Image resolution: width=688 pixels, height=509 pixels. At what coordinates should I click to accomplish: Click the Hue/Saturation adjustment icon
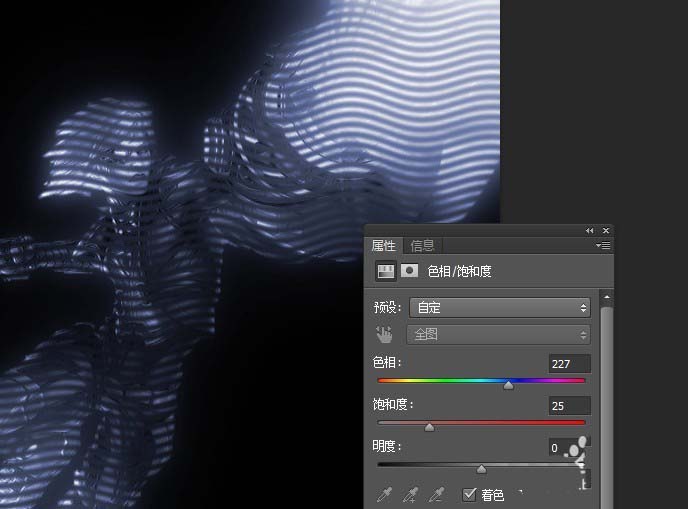tap(385, 271)
